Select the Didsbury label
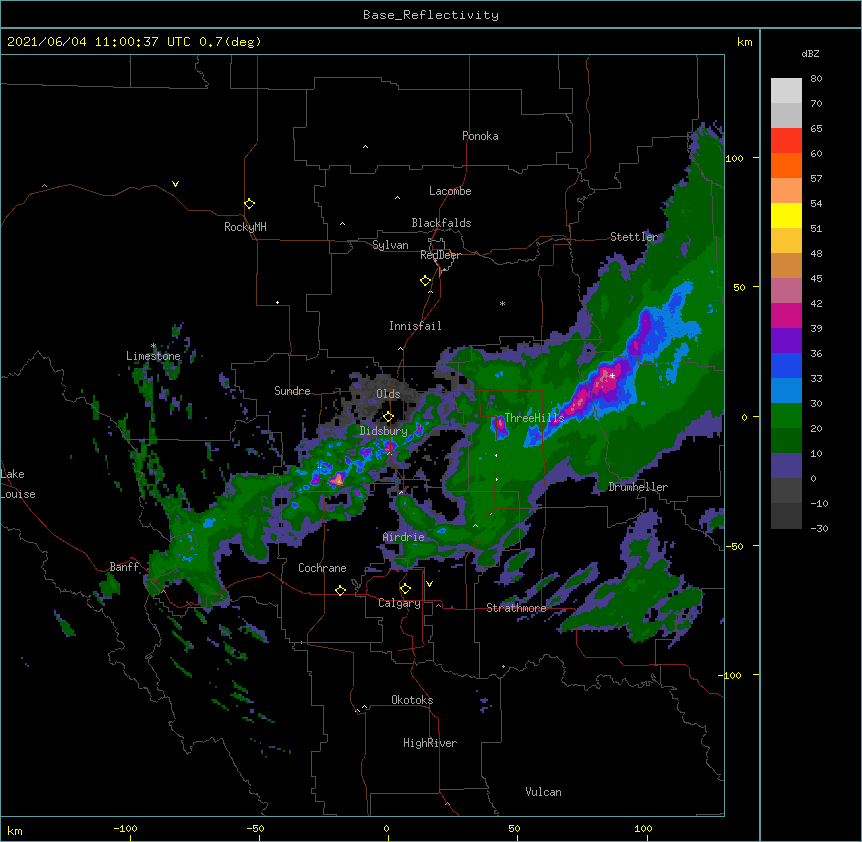Image resolution: width=862 pixels, height=842 pixels. click(383, 431)
